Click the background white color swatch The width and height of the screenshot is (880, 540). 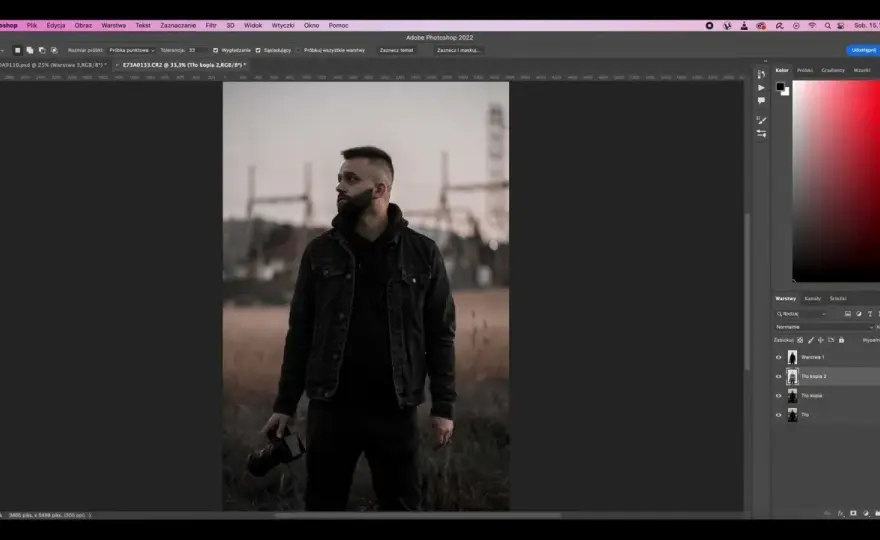786,92
